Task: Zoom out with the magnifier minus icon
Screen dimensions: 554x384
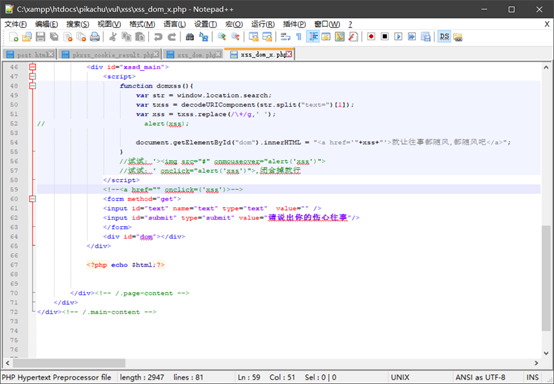Action: (x=235, y=37)
